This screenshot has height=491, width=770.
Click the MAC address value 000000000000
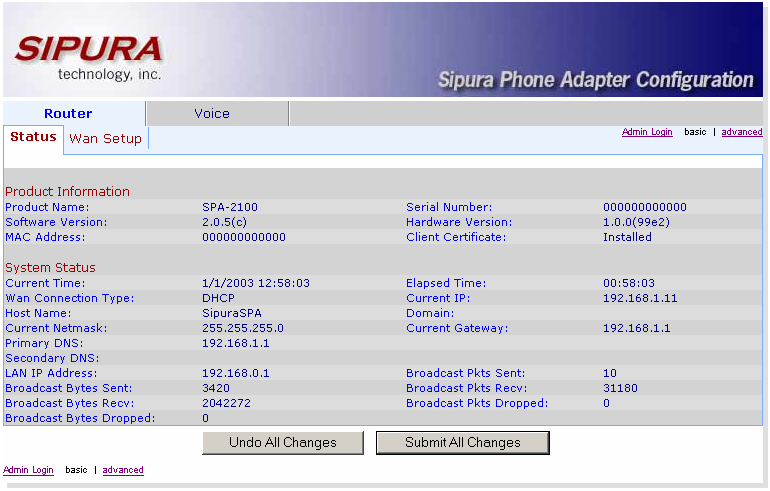(244, 237)
